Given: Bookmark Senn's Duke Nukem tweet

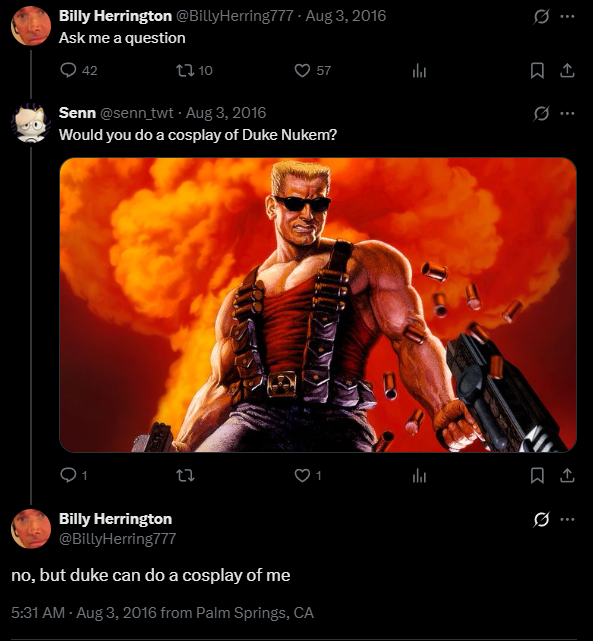Looking at the screenshot, I should [537, 475].
